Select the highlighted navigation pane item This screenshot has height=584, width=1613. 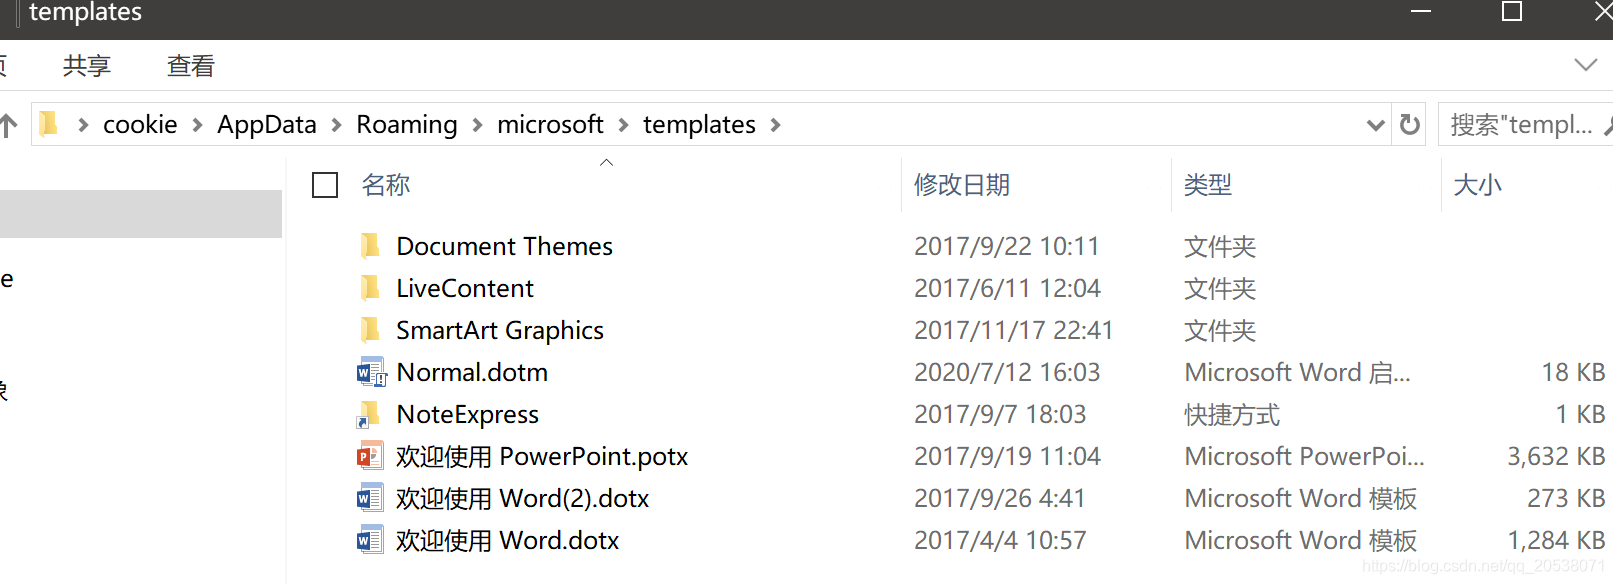[141, 214]
